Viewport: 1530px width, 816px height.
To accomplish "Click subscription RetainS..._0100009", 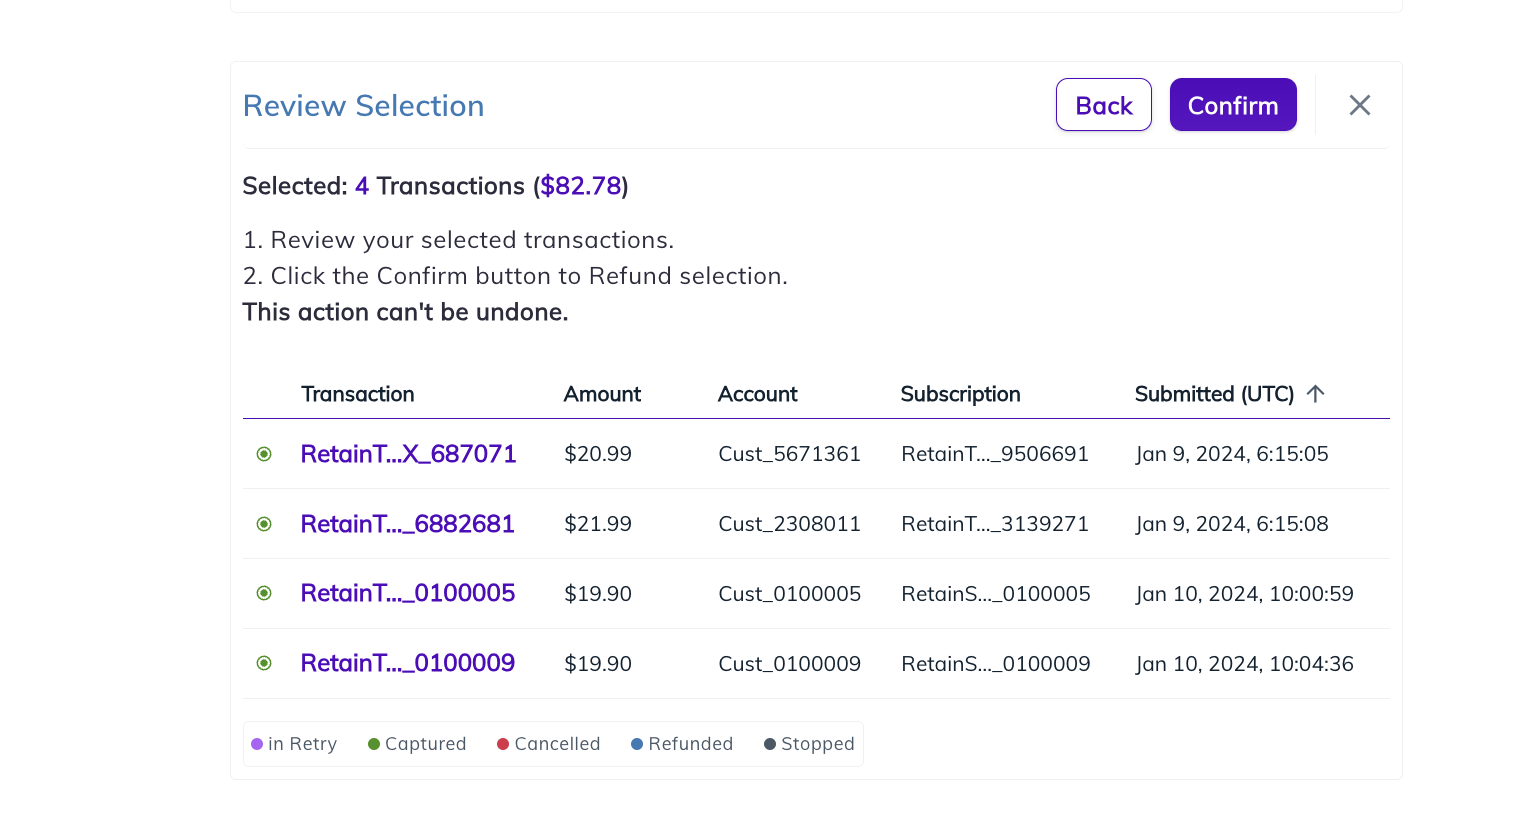I will (996, 664).
